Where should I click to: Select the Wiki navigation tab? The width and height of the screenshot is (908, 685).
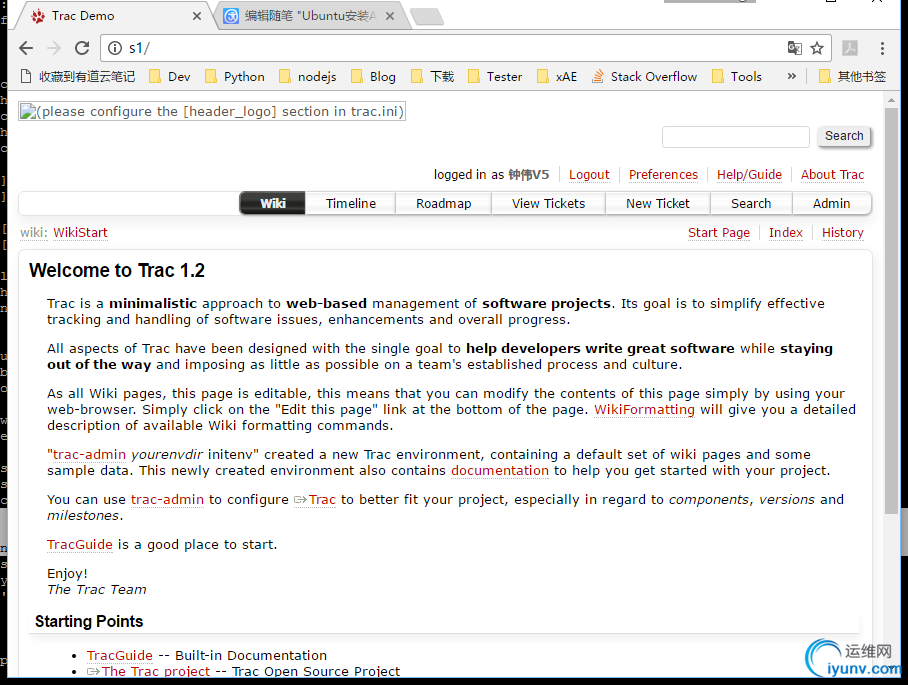[x=272, y=203]
